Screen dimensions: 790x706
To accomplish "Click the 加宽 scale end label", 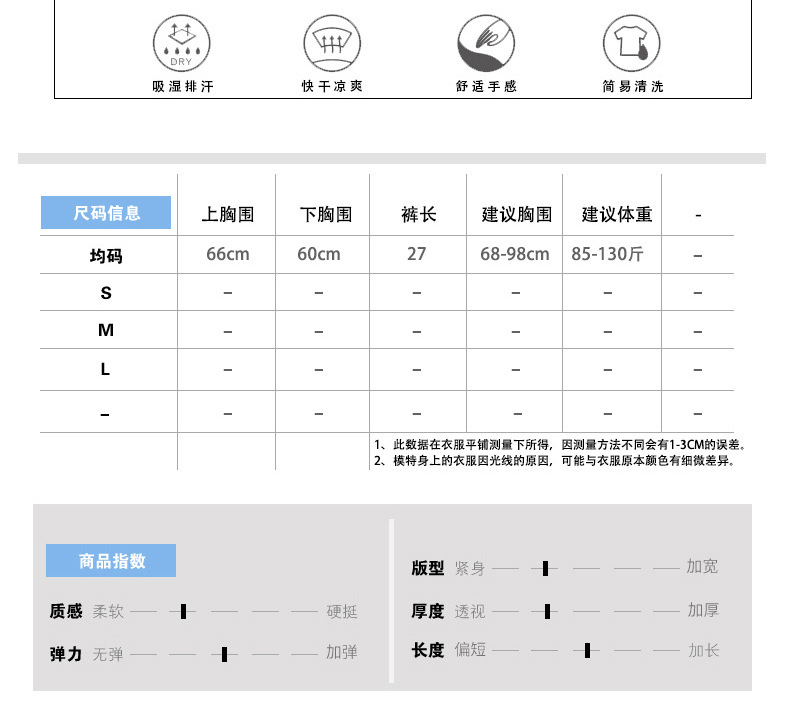I will pos(702,566).
